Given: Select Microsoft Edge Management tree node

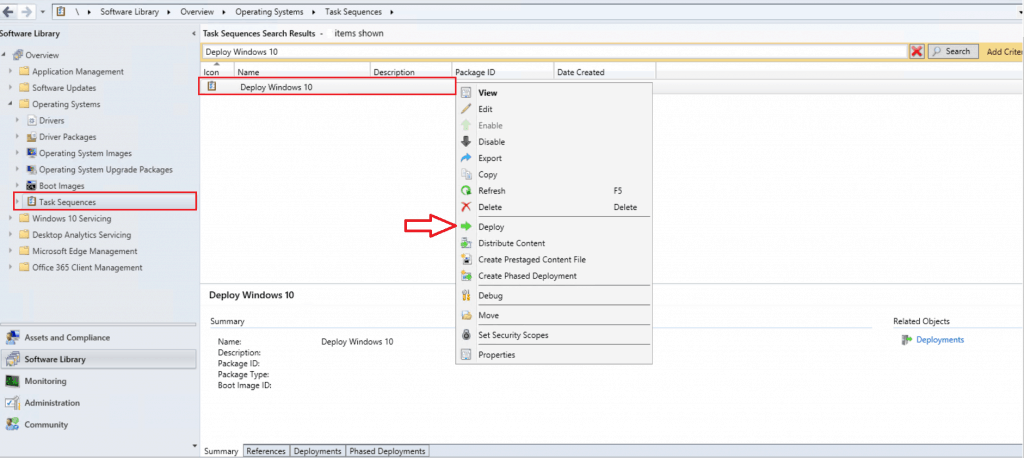Looking at the screenshot, I should tap(85, 252).
